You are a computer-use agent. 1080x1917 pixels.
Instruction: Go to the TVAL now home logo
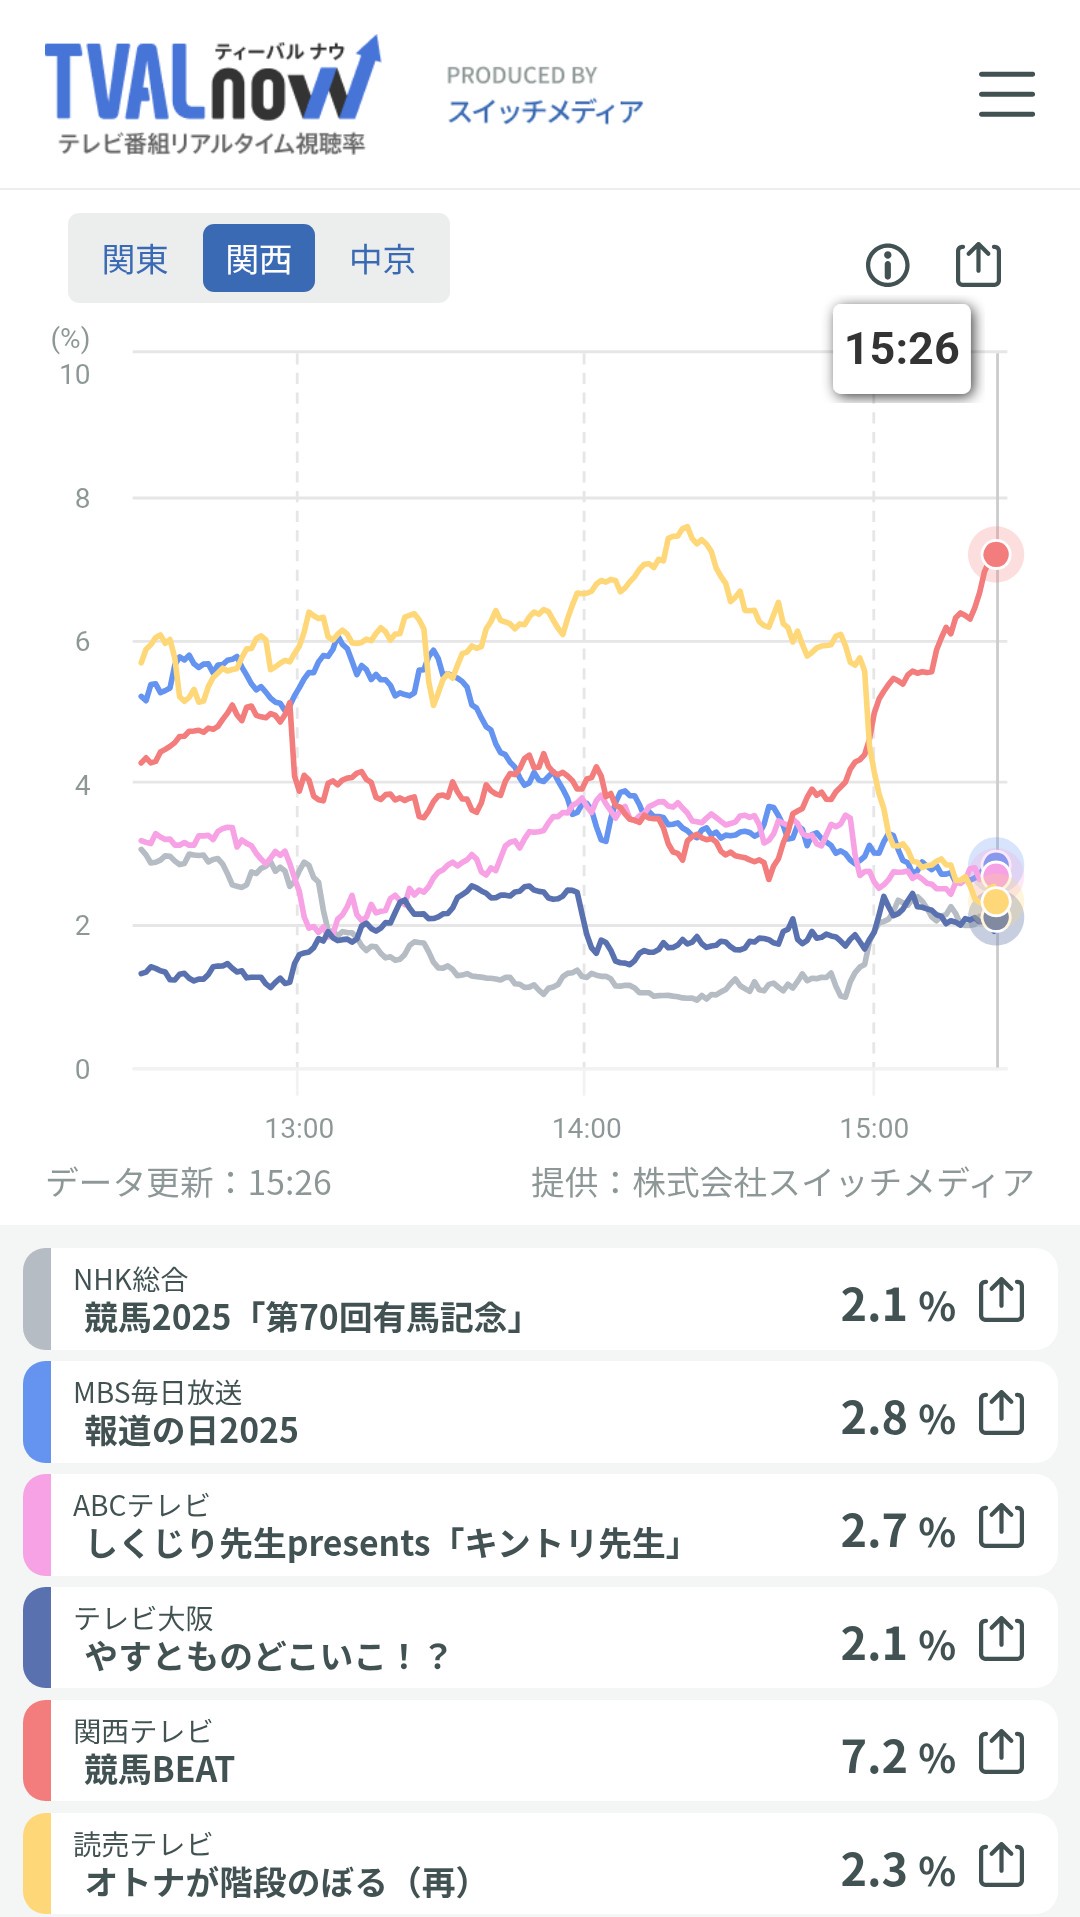point(212,95)
